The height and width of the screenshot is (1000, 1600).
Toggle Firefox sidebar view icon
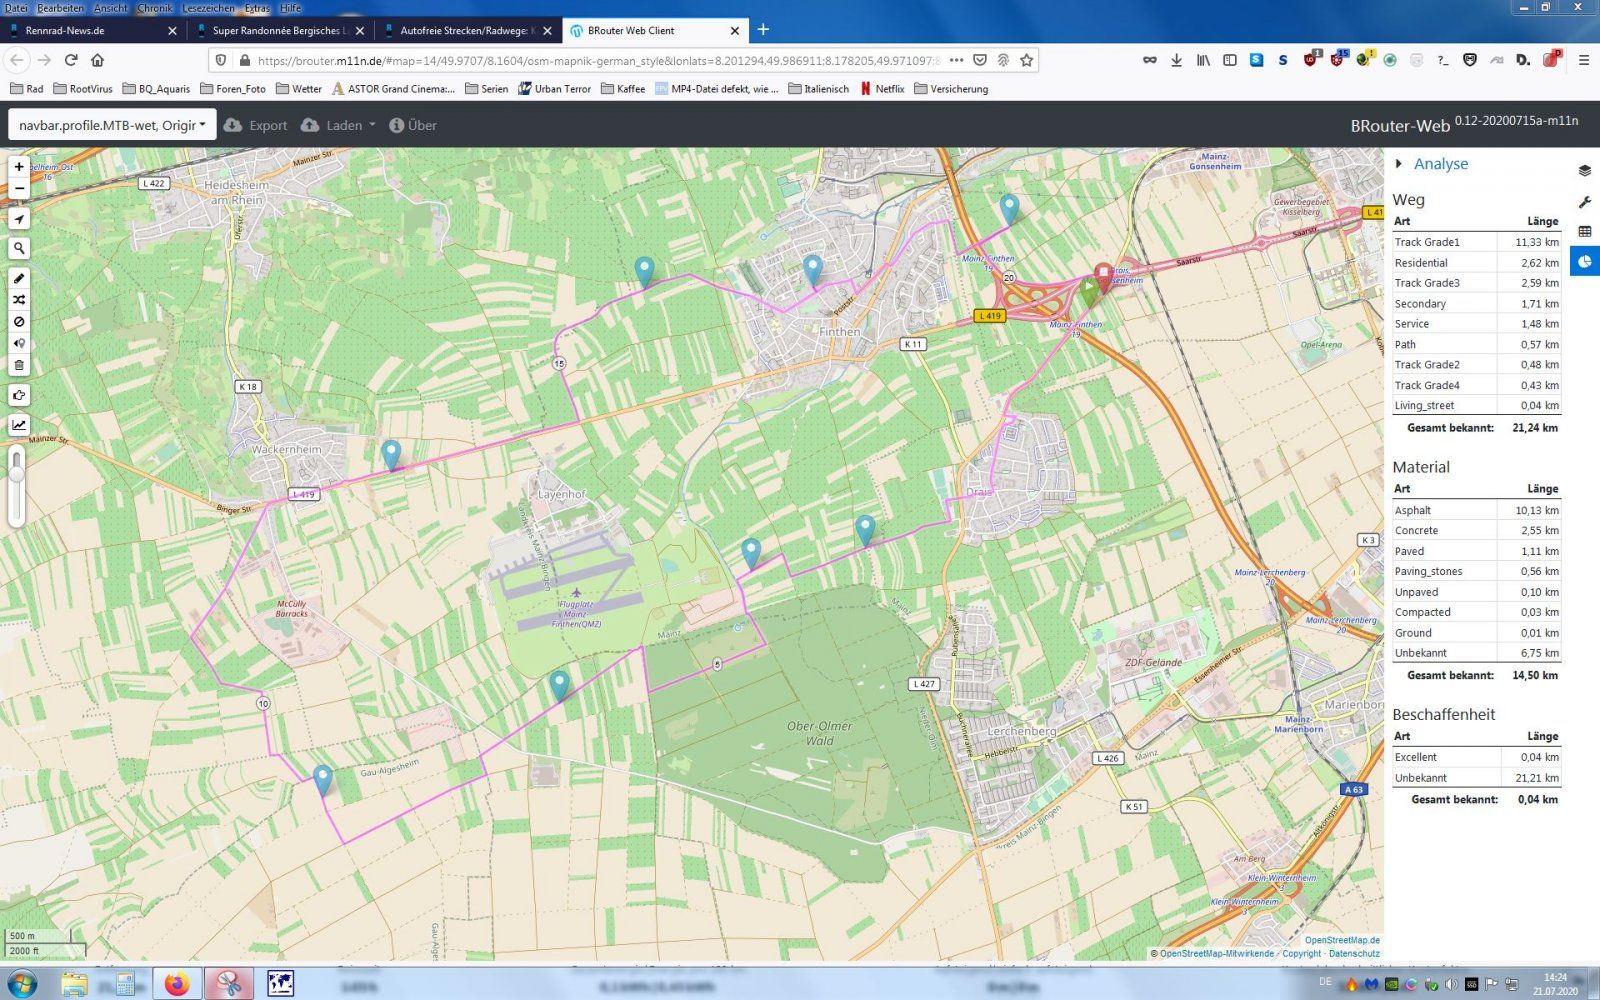[1230, 60]
